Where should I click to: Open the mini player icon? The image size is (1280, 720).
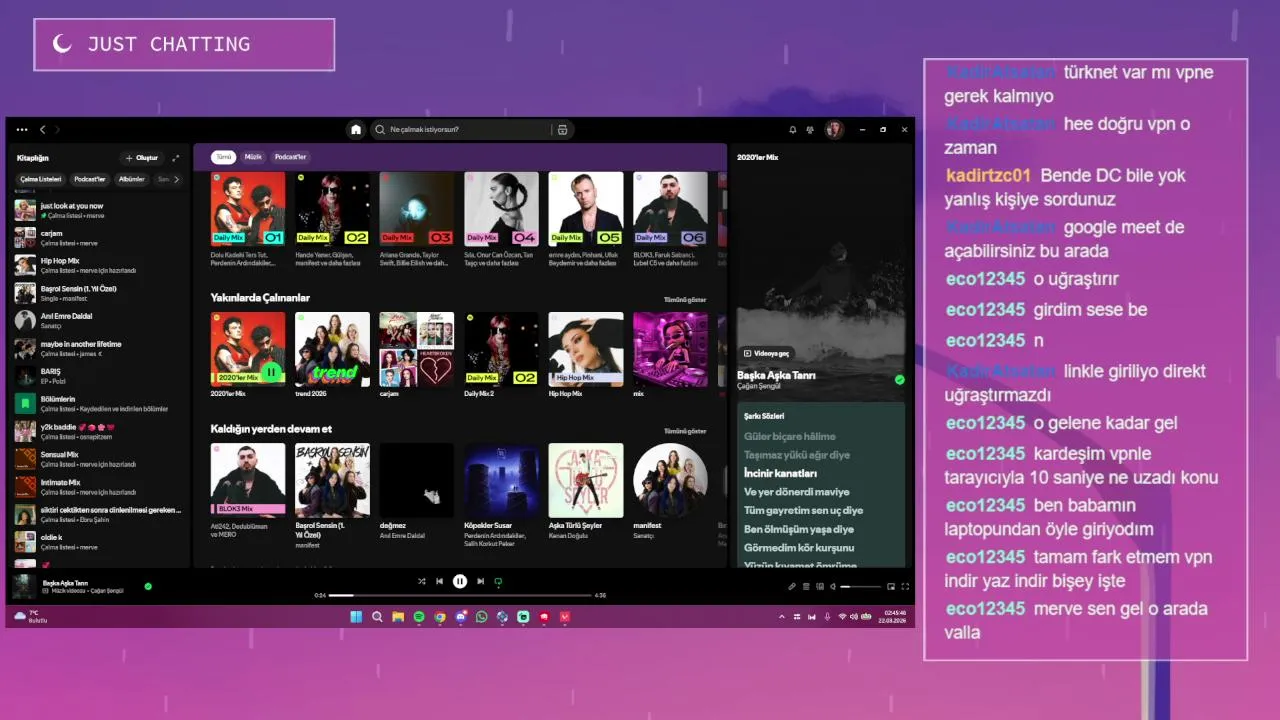click(x=892, y=587)
